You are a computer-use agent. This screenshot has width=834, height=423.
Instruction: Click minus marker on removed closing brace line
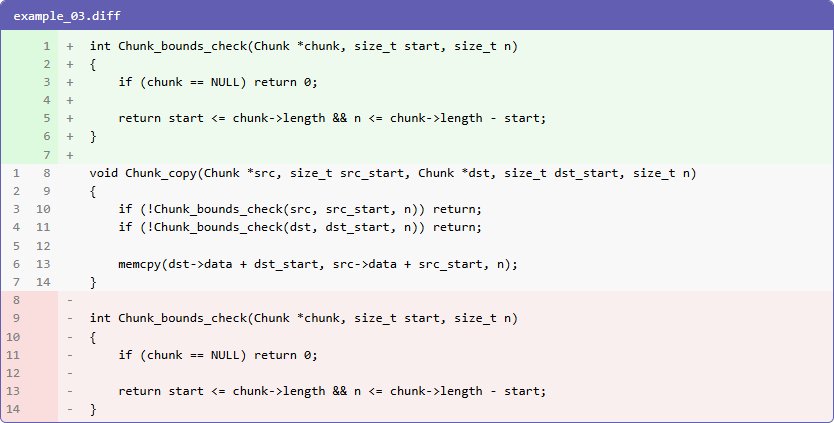[70, 408]
